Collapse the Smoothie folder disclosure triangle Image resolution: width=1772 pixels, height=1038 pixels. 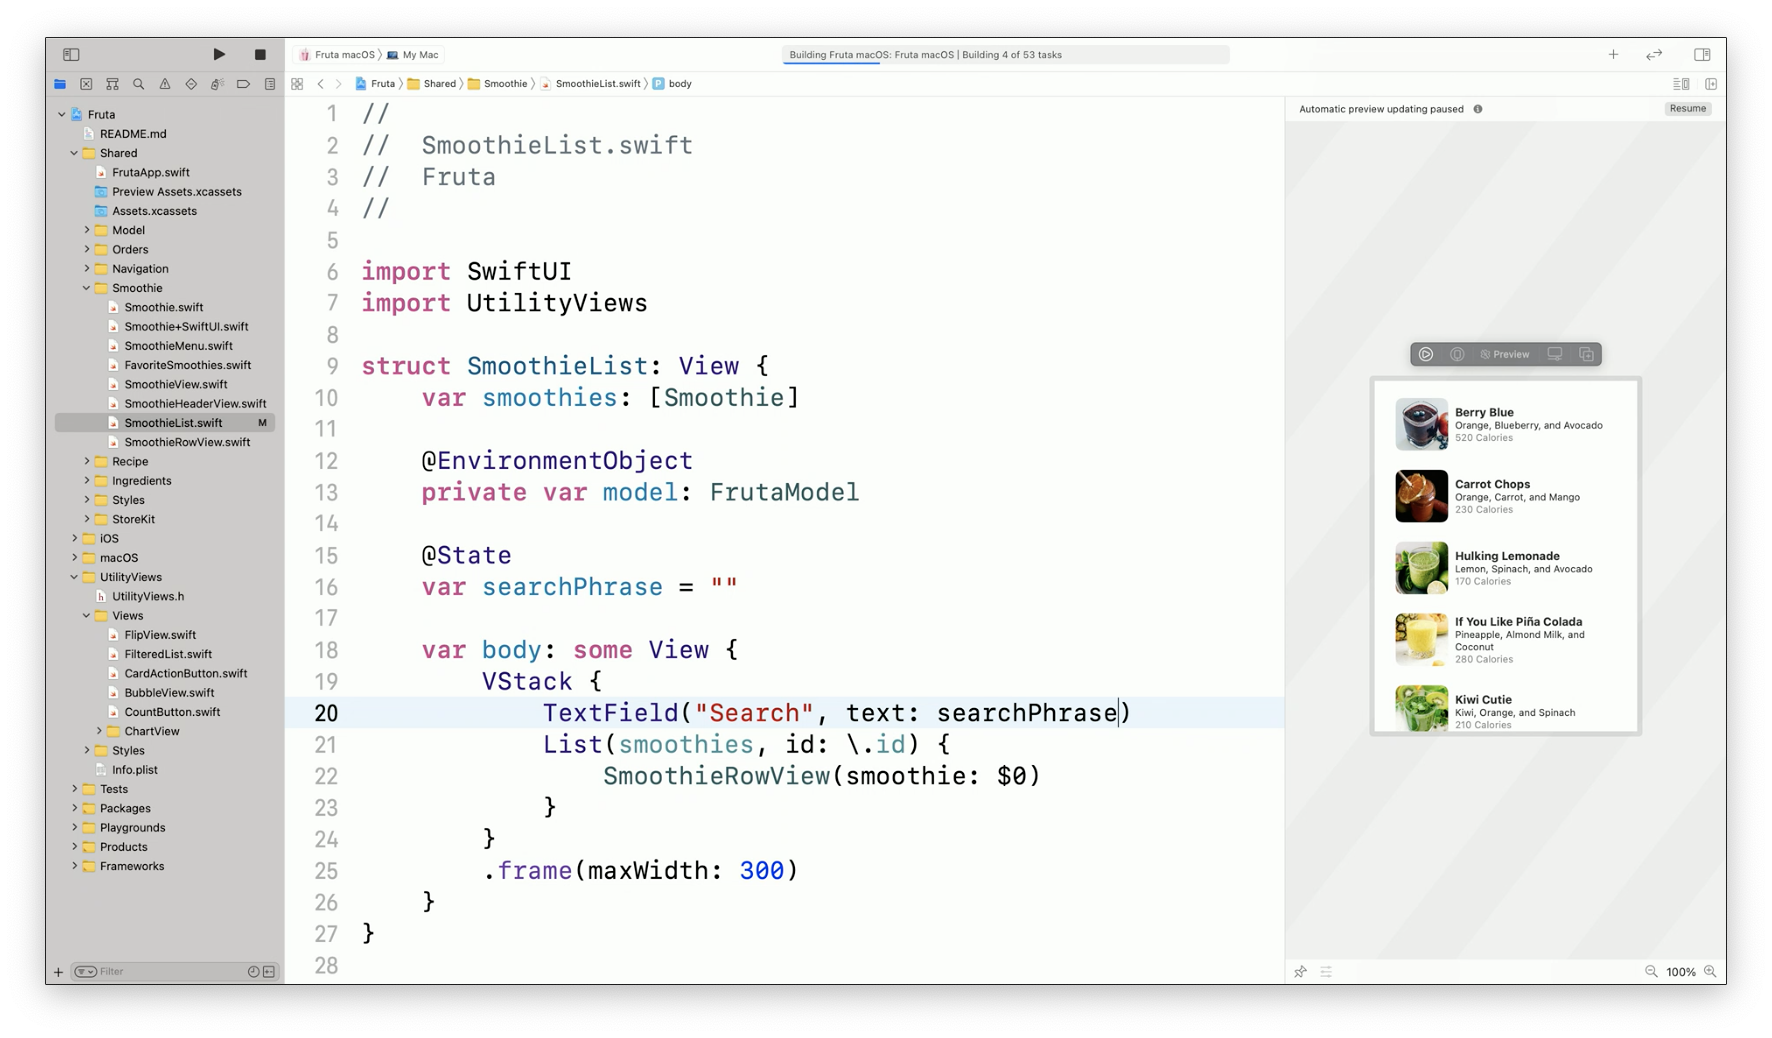(x=87, y=288)
